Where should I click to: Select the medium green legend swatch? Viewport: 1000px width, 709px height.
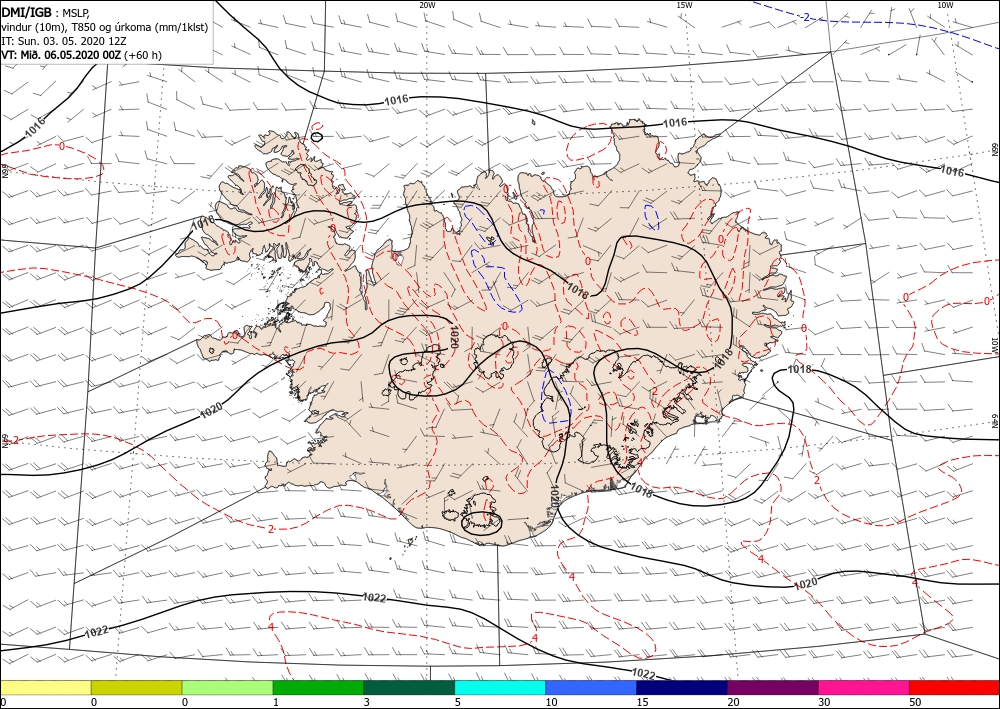click(x=318, y=687)
